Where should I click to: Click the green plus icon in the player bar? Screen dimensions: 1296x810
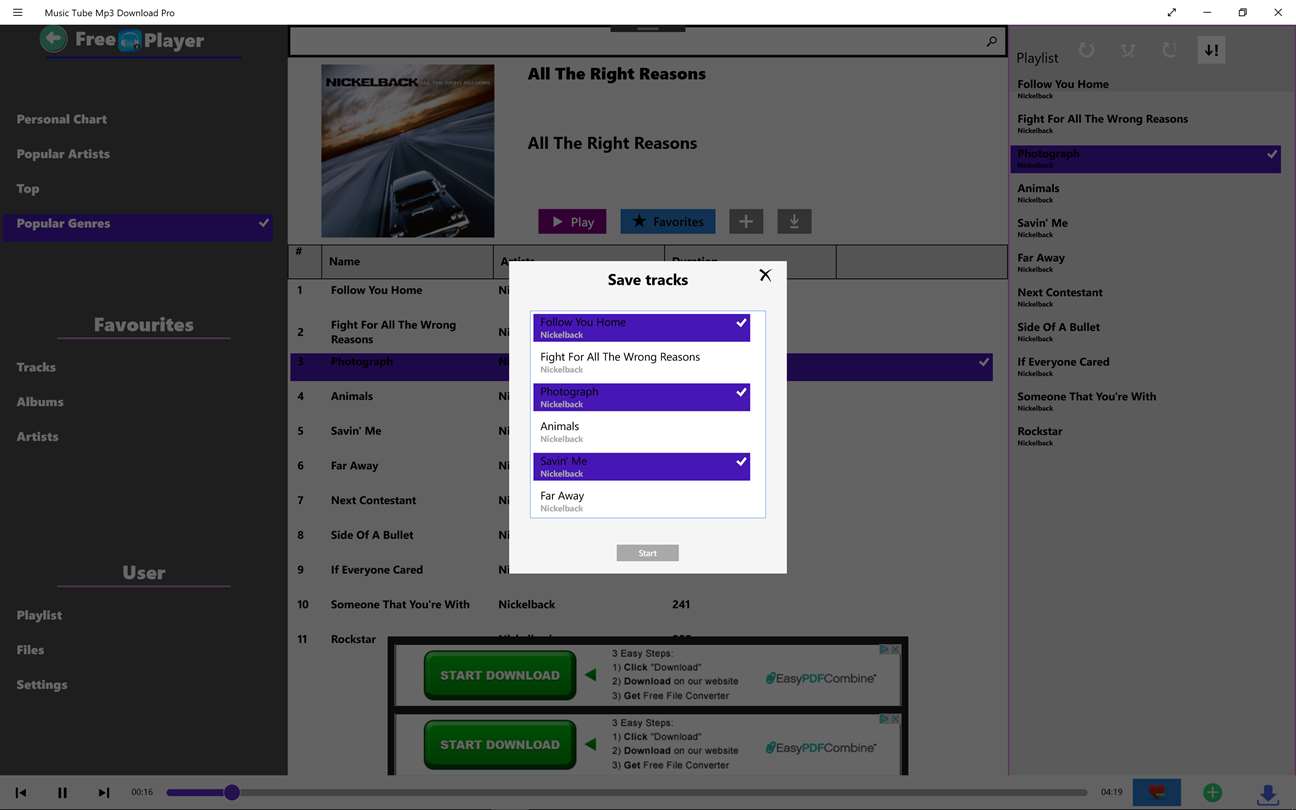coord(1212,793)
